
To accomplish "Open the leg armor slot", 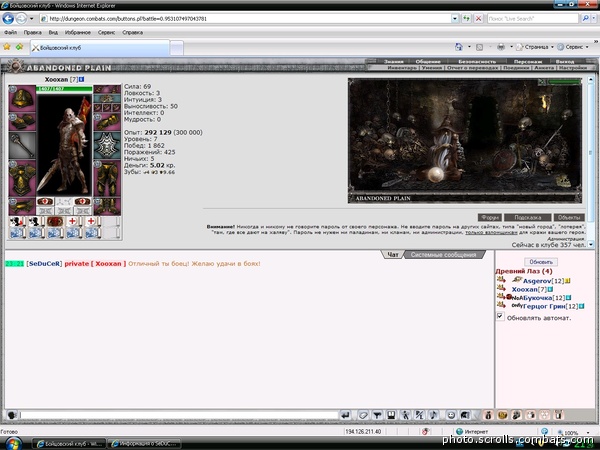I will [107, 178].
